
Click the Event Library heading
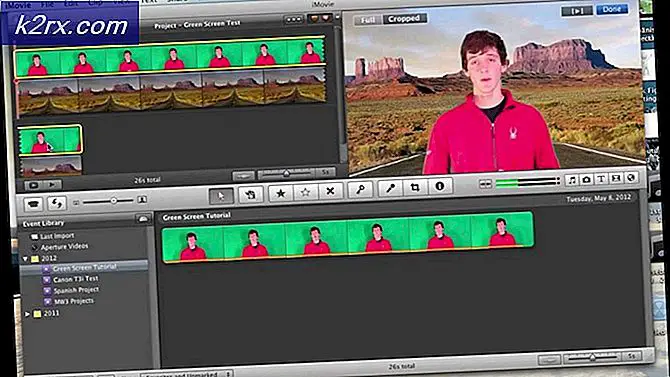[43, 224]
